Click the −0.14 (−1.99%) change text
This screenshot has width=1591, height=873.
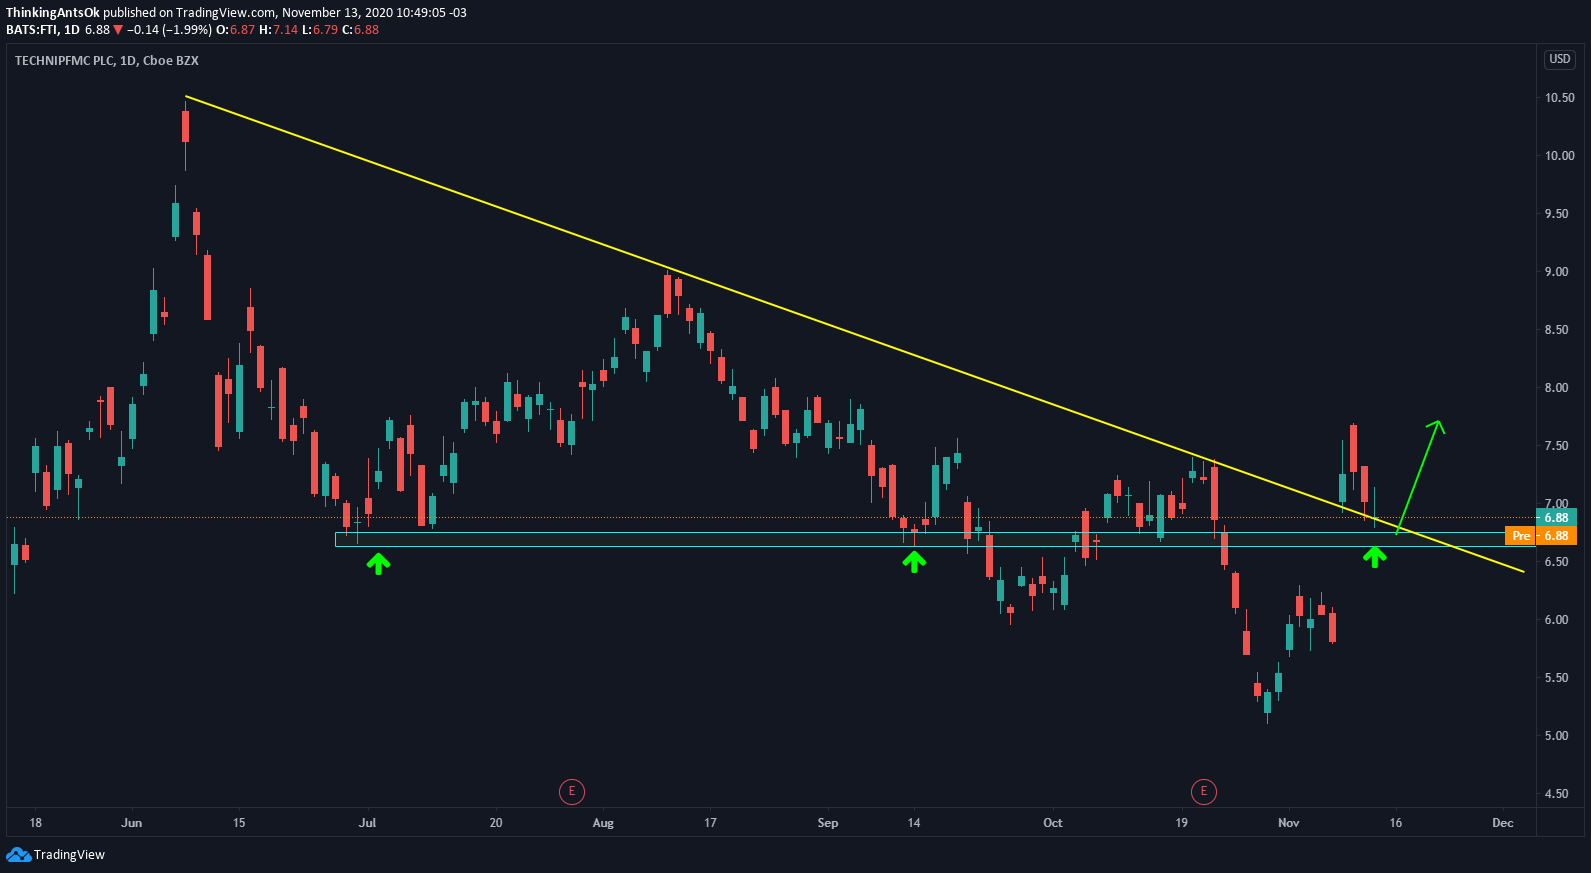coord(169,30)
